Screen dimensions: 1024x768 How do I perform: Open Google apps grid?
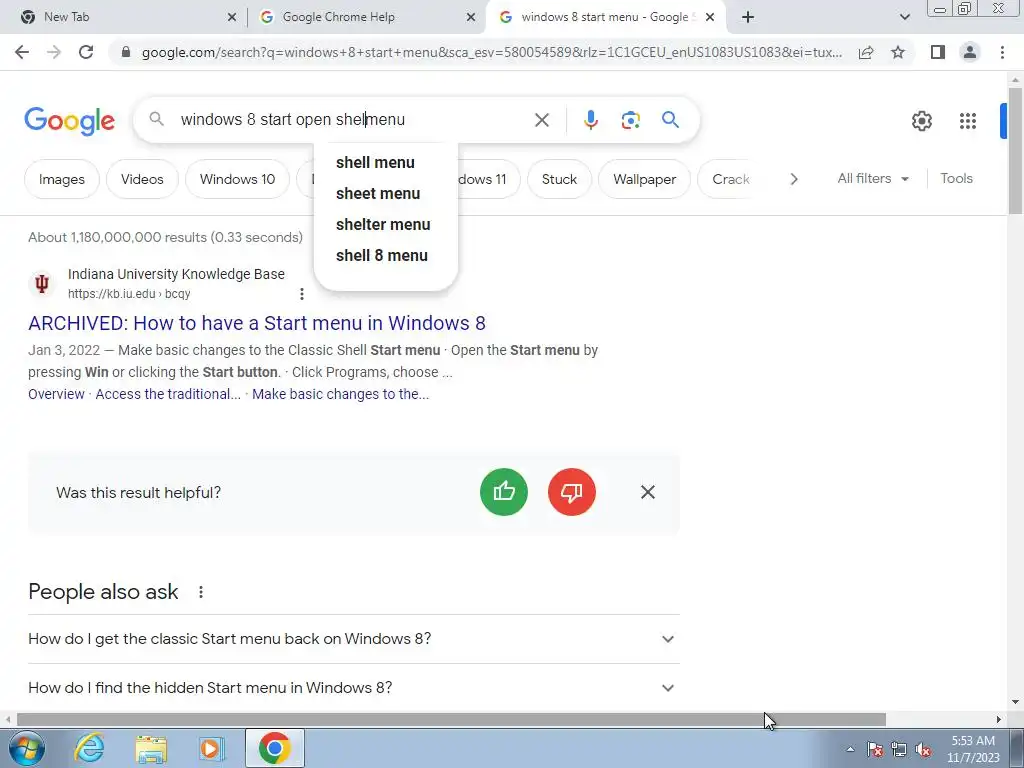967,121
